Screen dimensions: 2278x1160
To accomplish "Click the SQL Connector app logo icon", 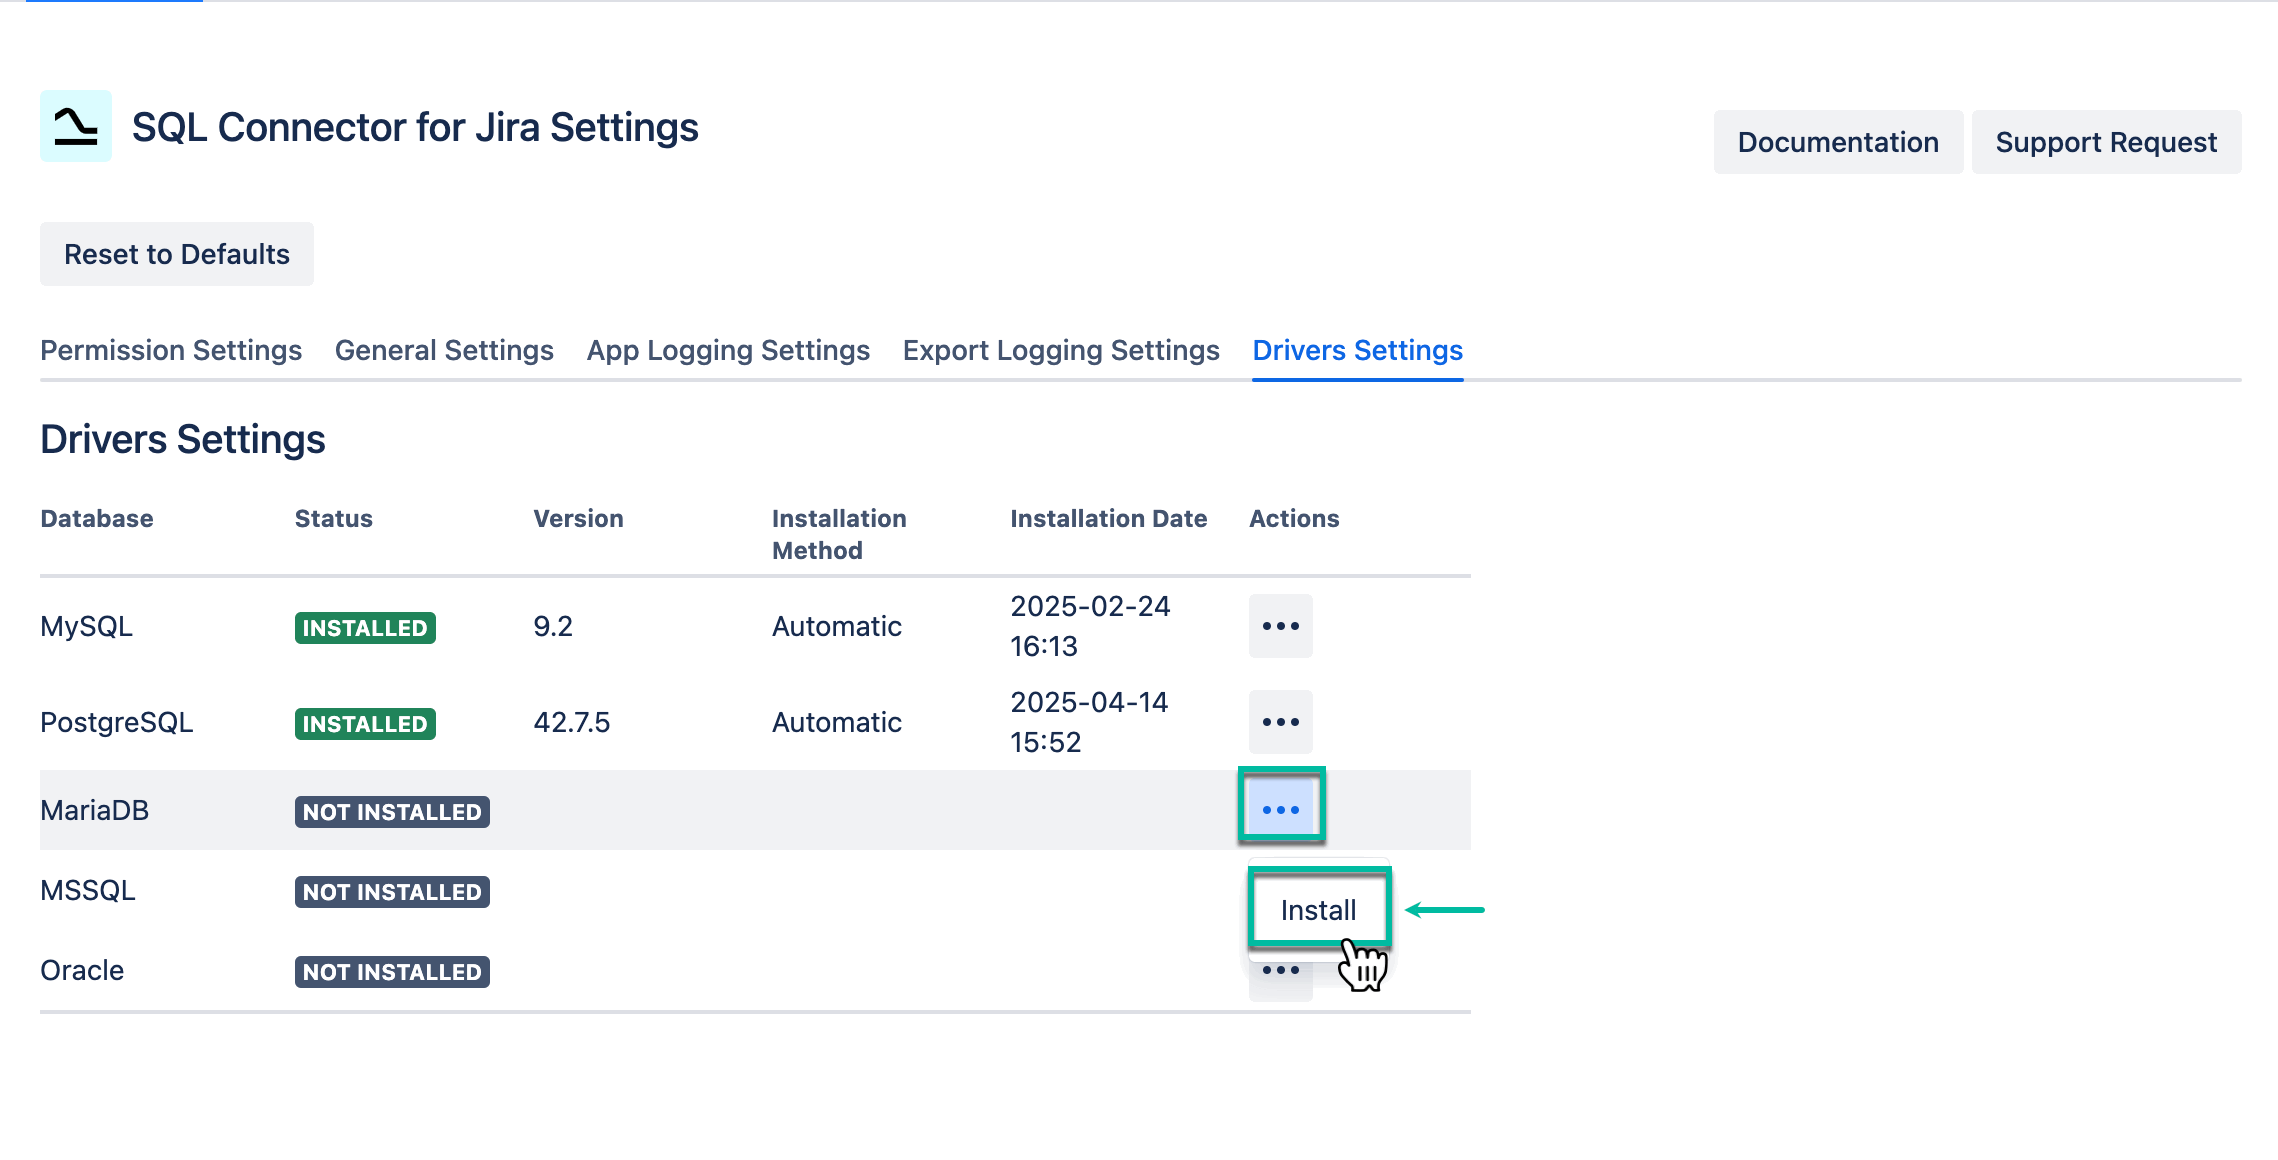I will (76, 126).
